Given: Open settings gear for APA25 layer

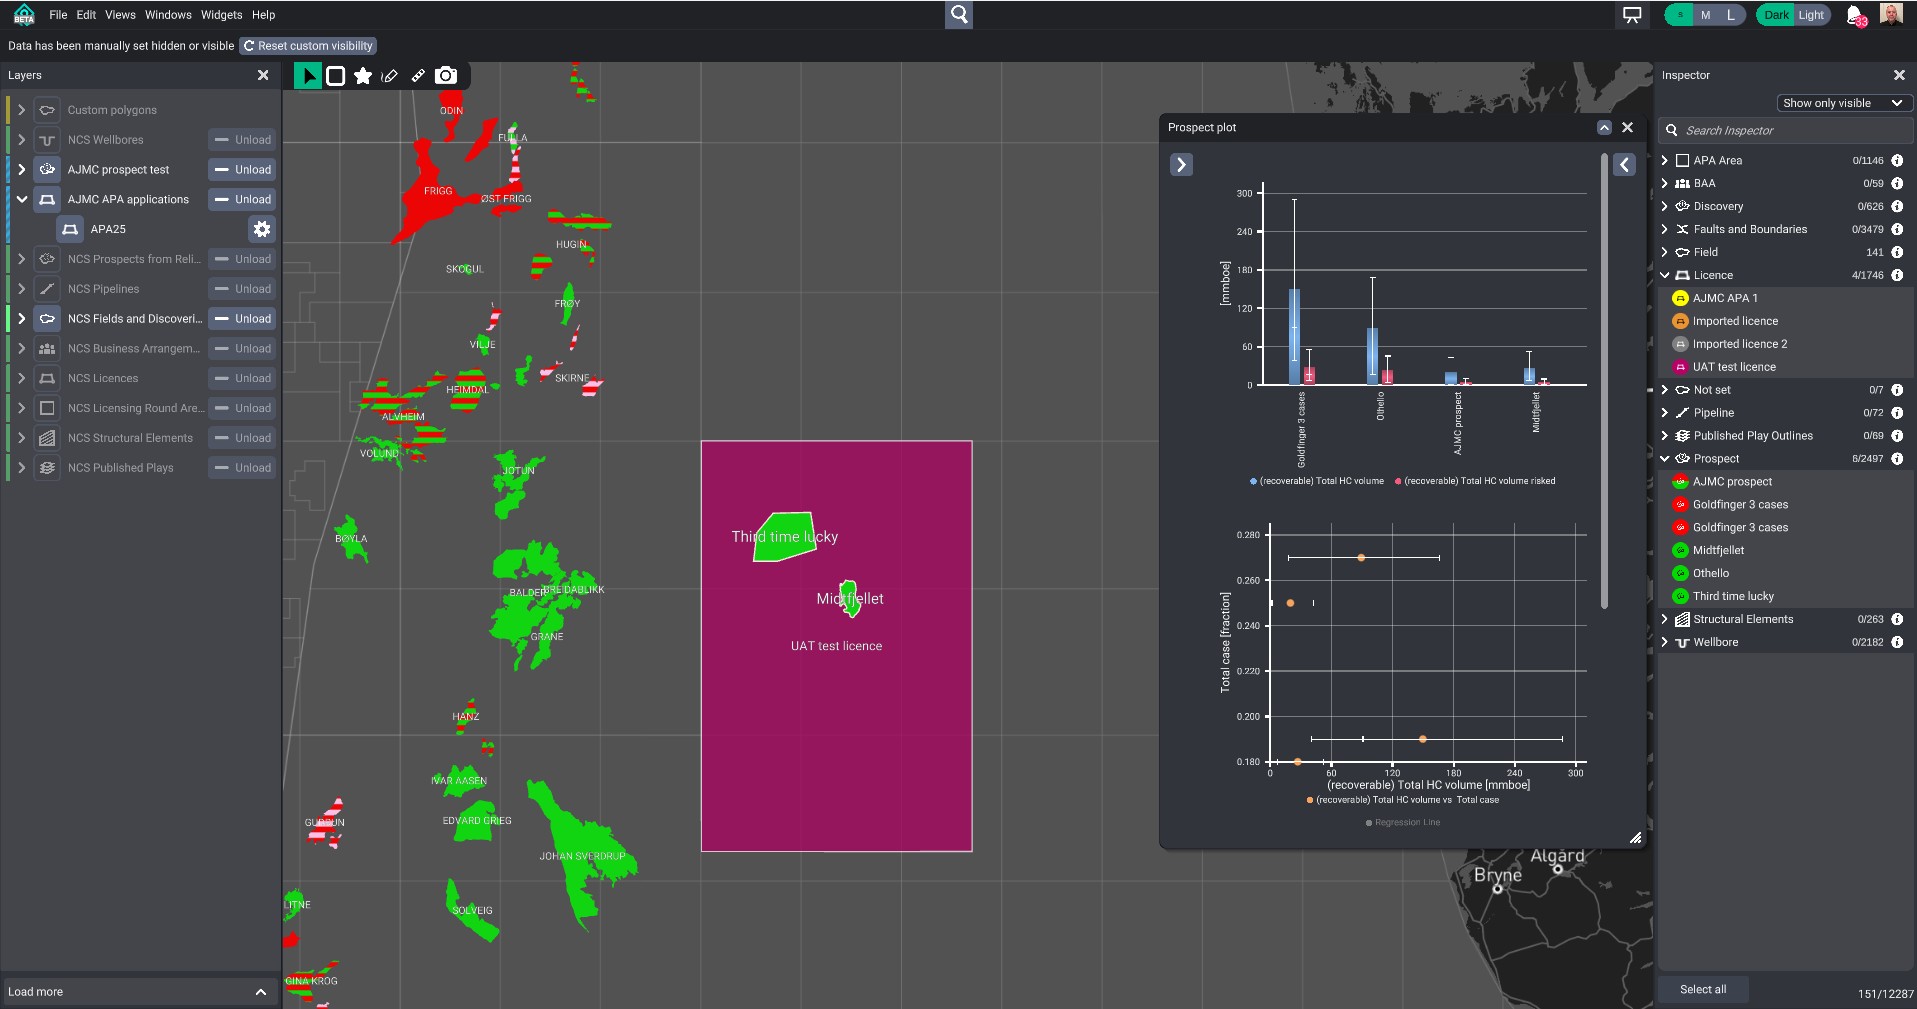Looking at the screenshot, I should (x=261, y=229).
